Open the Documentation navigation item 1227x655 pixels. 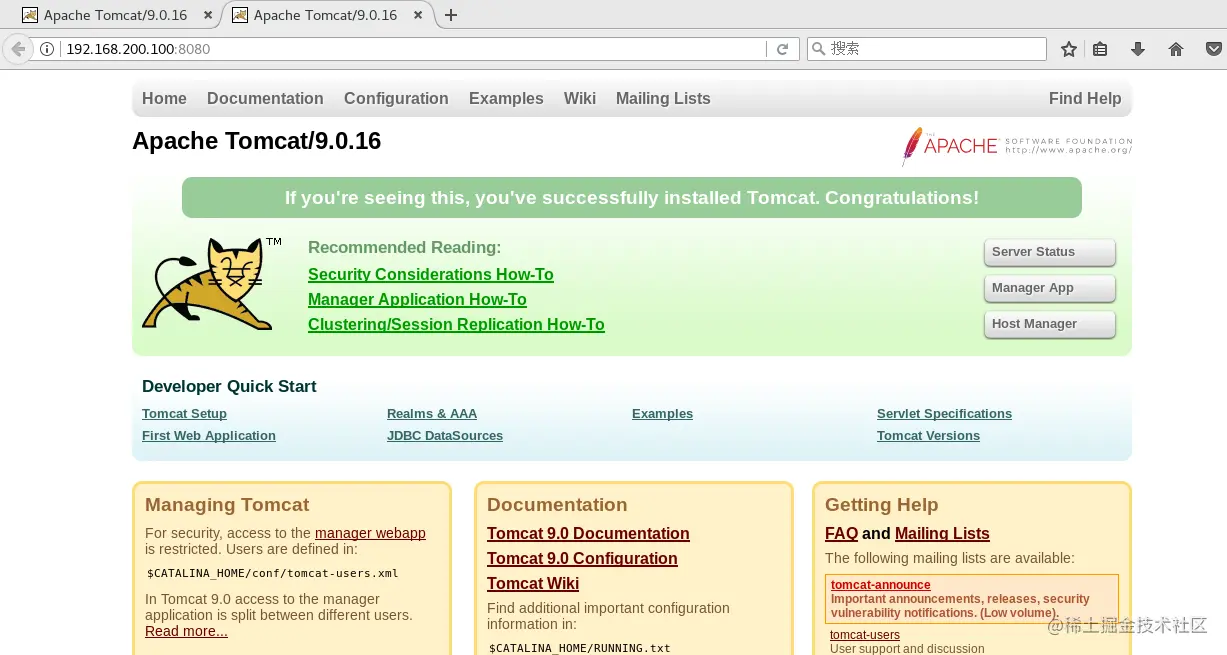(x=265, y=98)
